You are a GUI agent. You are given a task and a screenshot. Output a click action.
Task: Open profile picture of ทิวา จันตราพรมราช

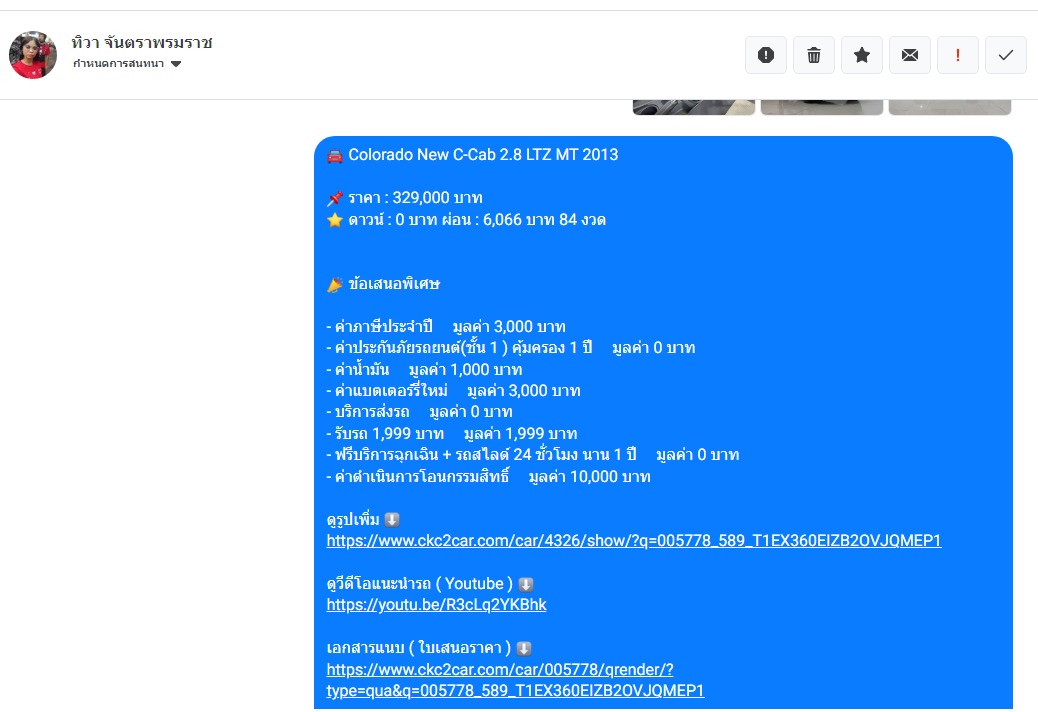coord(33,55)
